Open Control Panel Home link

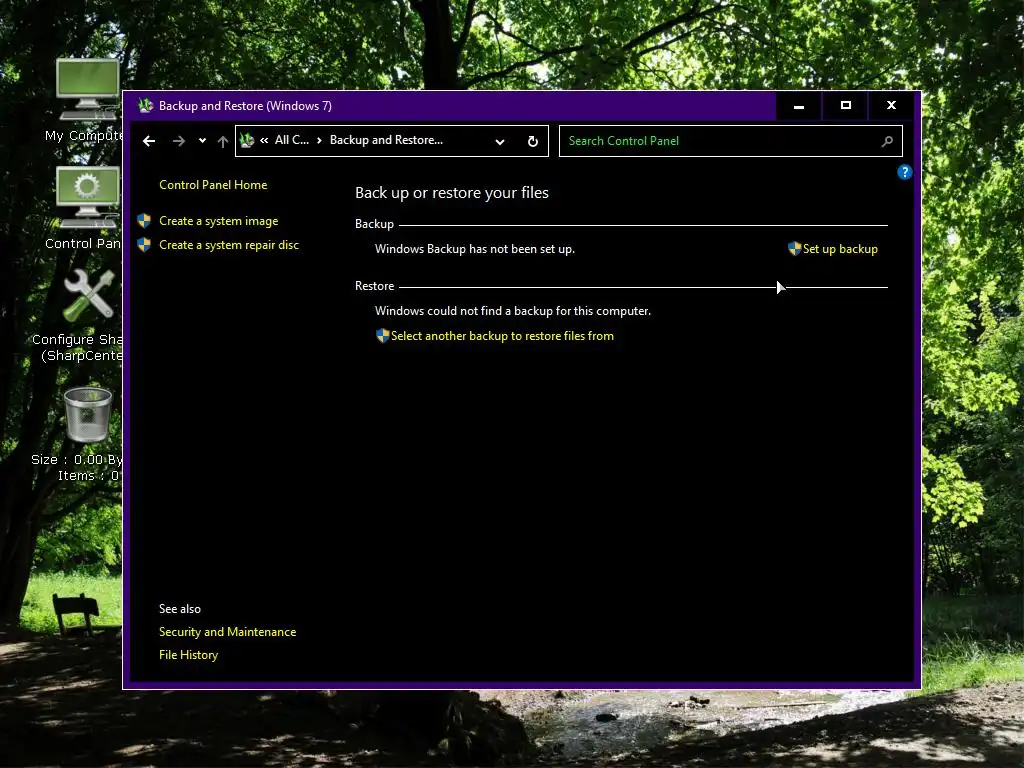(x=213, y=185)
